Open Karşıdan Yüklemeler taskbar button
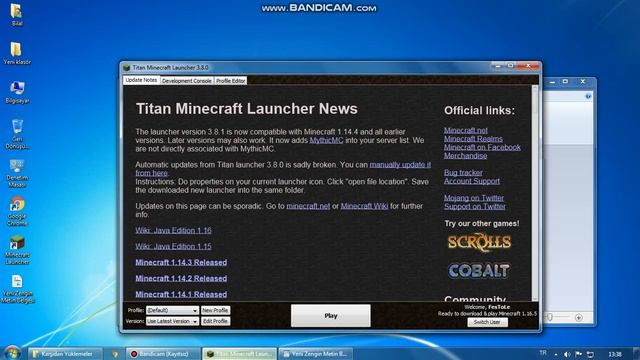This screenshot has width=640, height=360. [x=64, y=354]
